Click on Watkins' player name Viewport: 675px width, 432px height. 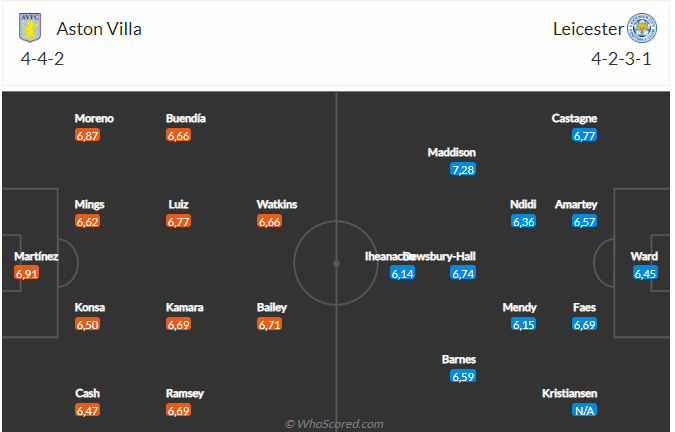coord(277,204)
